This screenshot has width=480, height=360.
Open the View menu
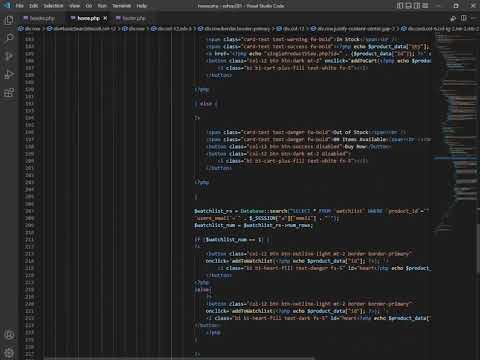pyautogui.click(x=75, y=6)
